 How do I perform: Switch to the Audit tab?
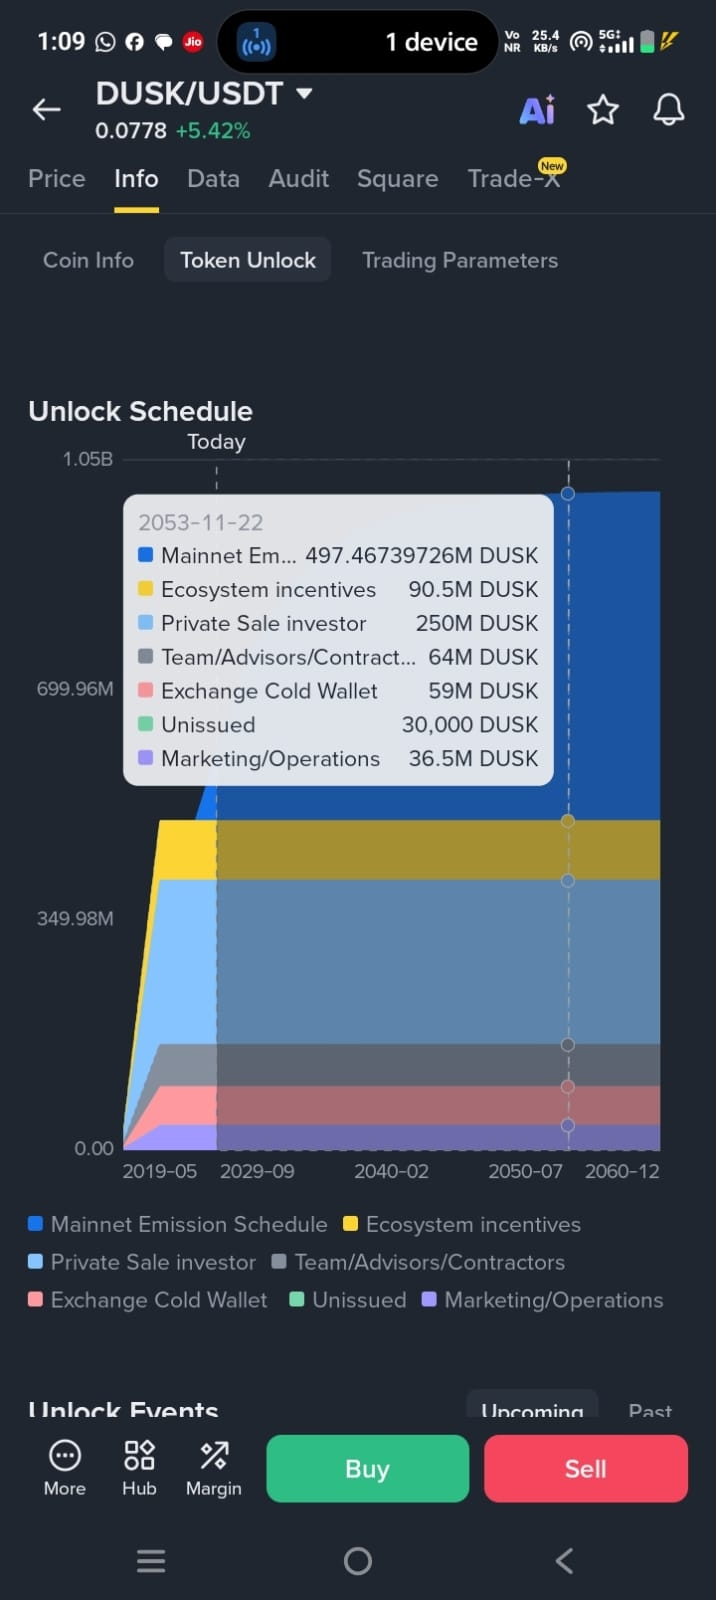coord(298,178)
